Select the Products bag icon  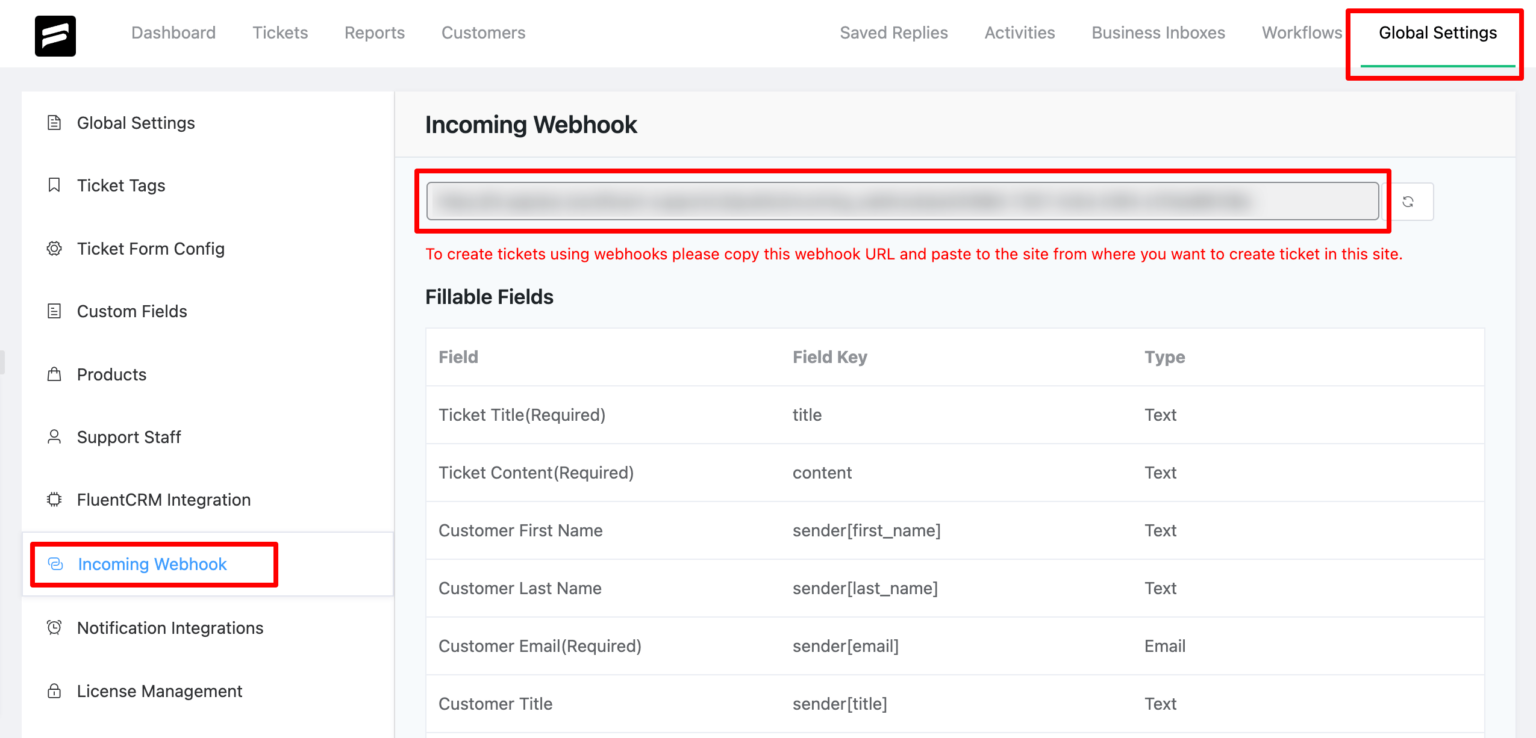coord(54,374)
